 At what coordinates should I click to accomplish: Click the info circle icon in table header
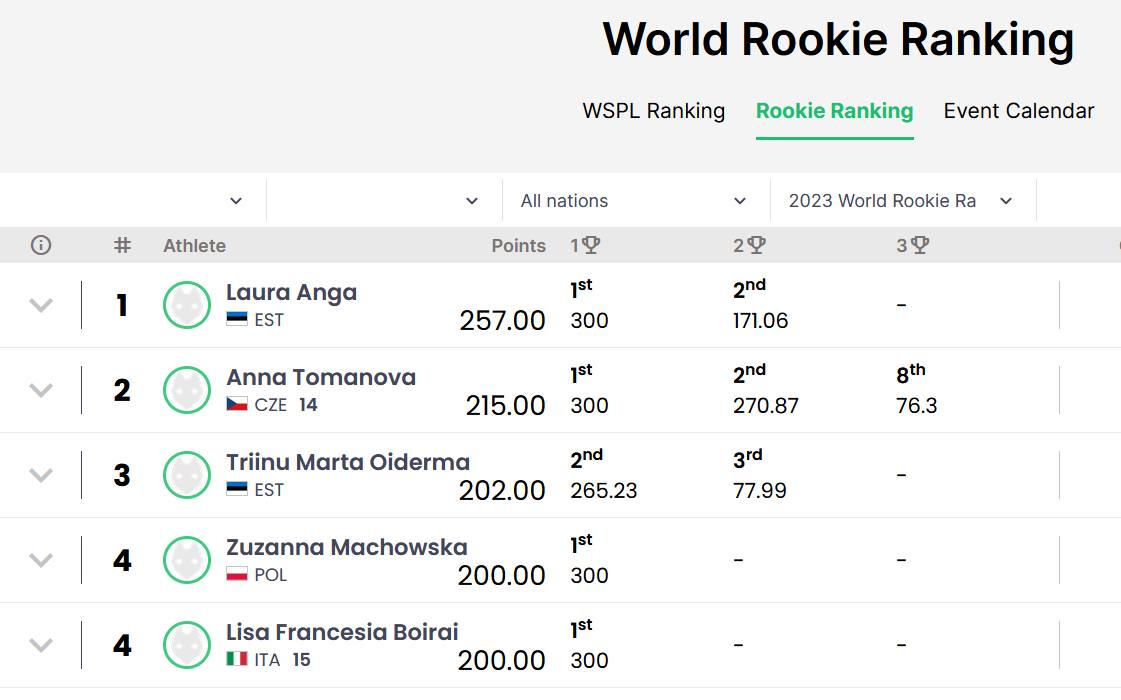[x=41, y=245]
